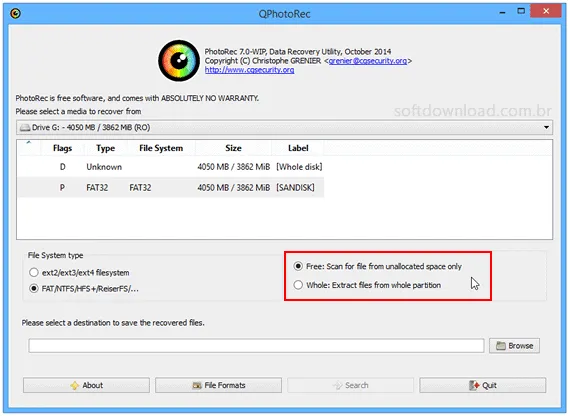Click the exit icon on Quit button

click(474, 385)
